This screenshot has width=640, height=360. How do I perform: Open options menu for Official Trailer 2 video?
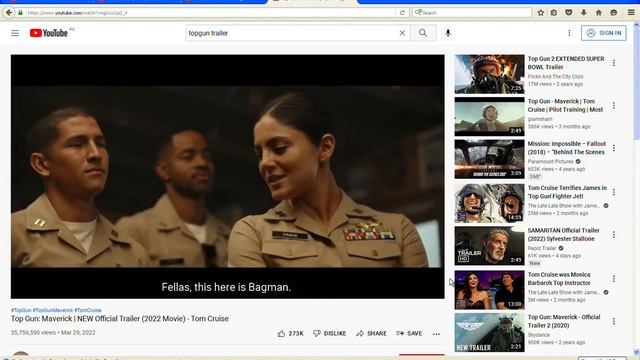[613, 321]
